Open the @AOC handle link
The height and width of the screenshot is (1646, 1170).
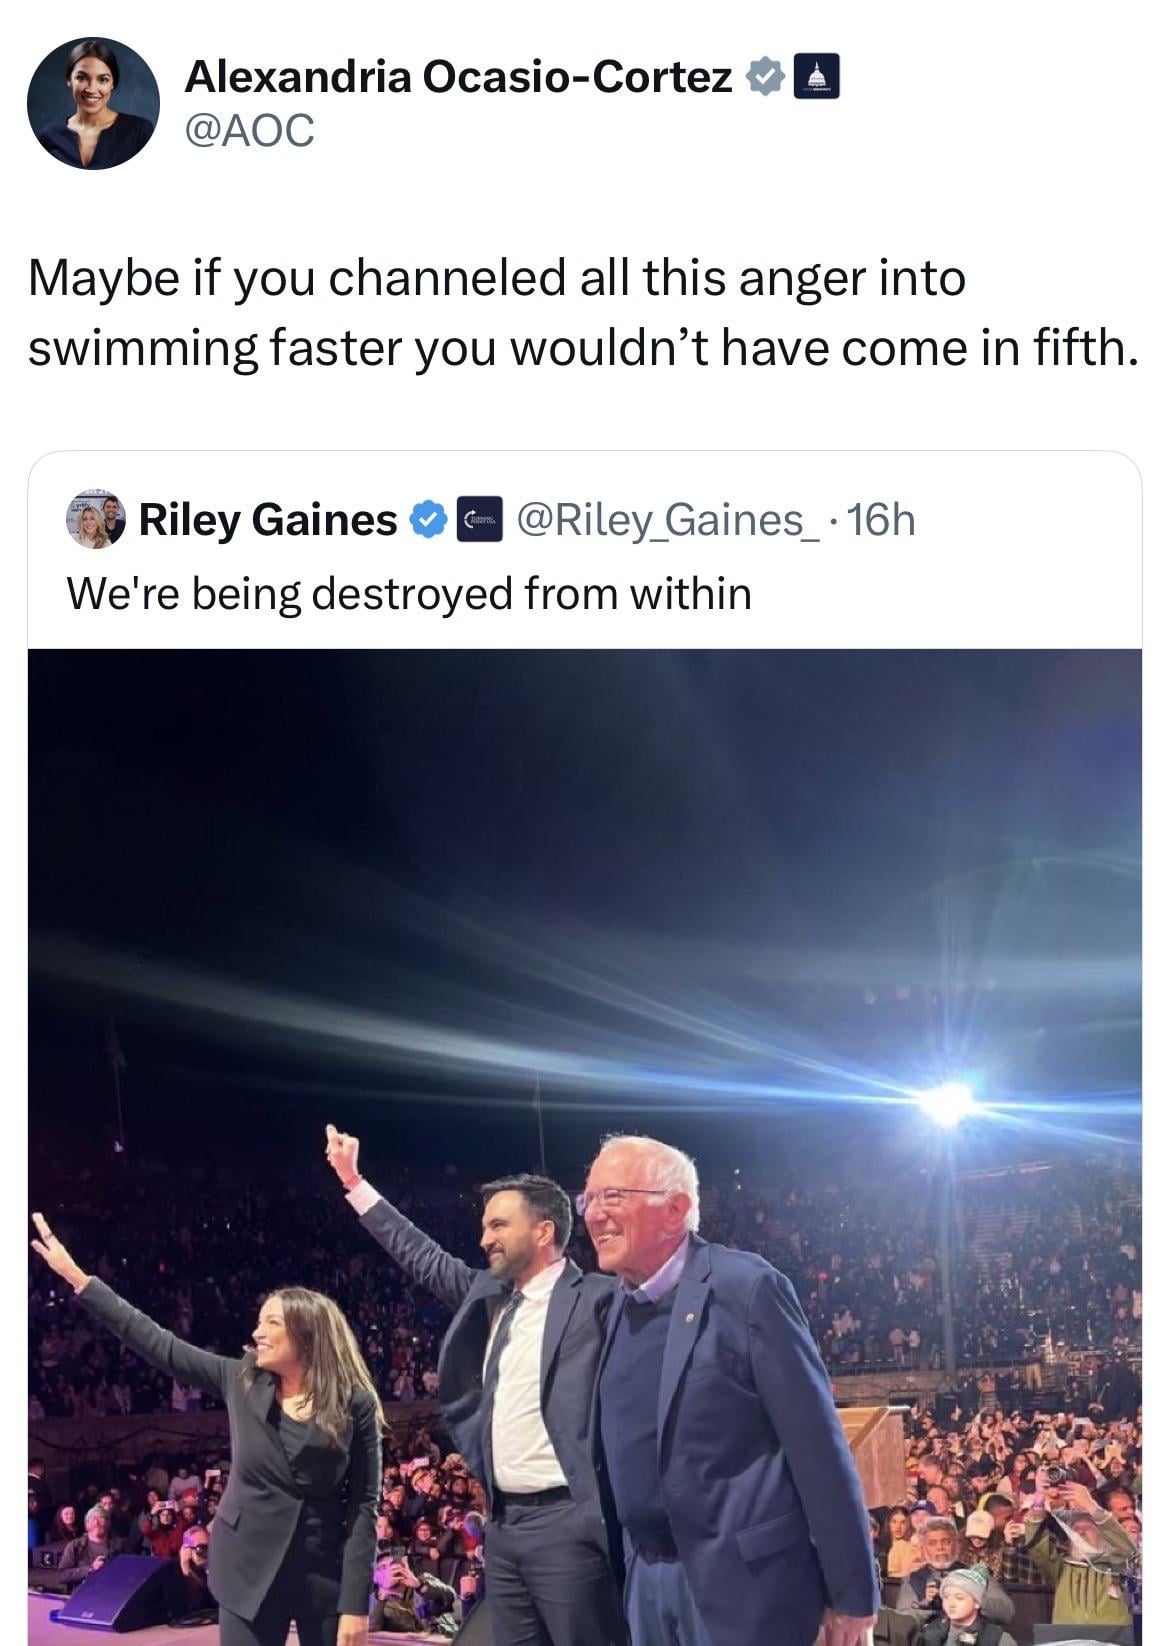coord(249,129)
